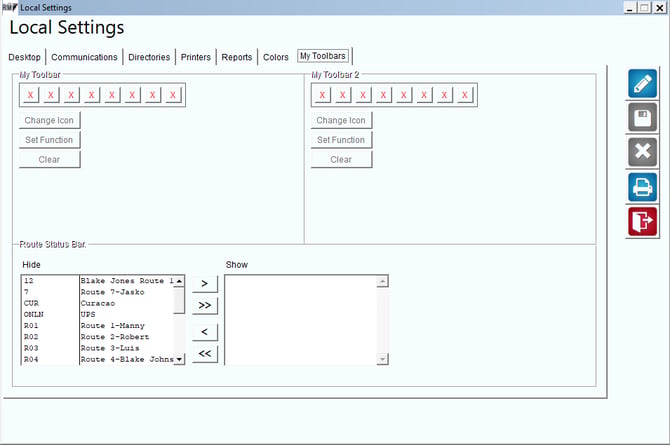The image size is (670, 445).
Task: Select second slot in My Toolbar 2
Action: pyautogui.click(x=343, y=95)
